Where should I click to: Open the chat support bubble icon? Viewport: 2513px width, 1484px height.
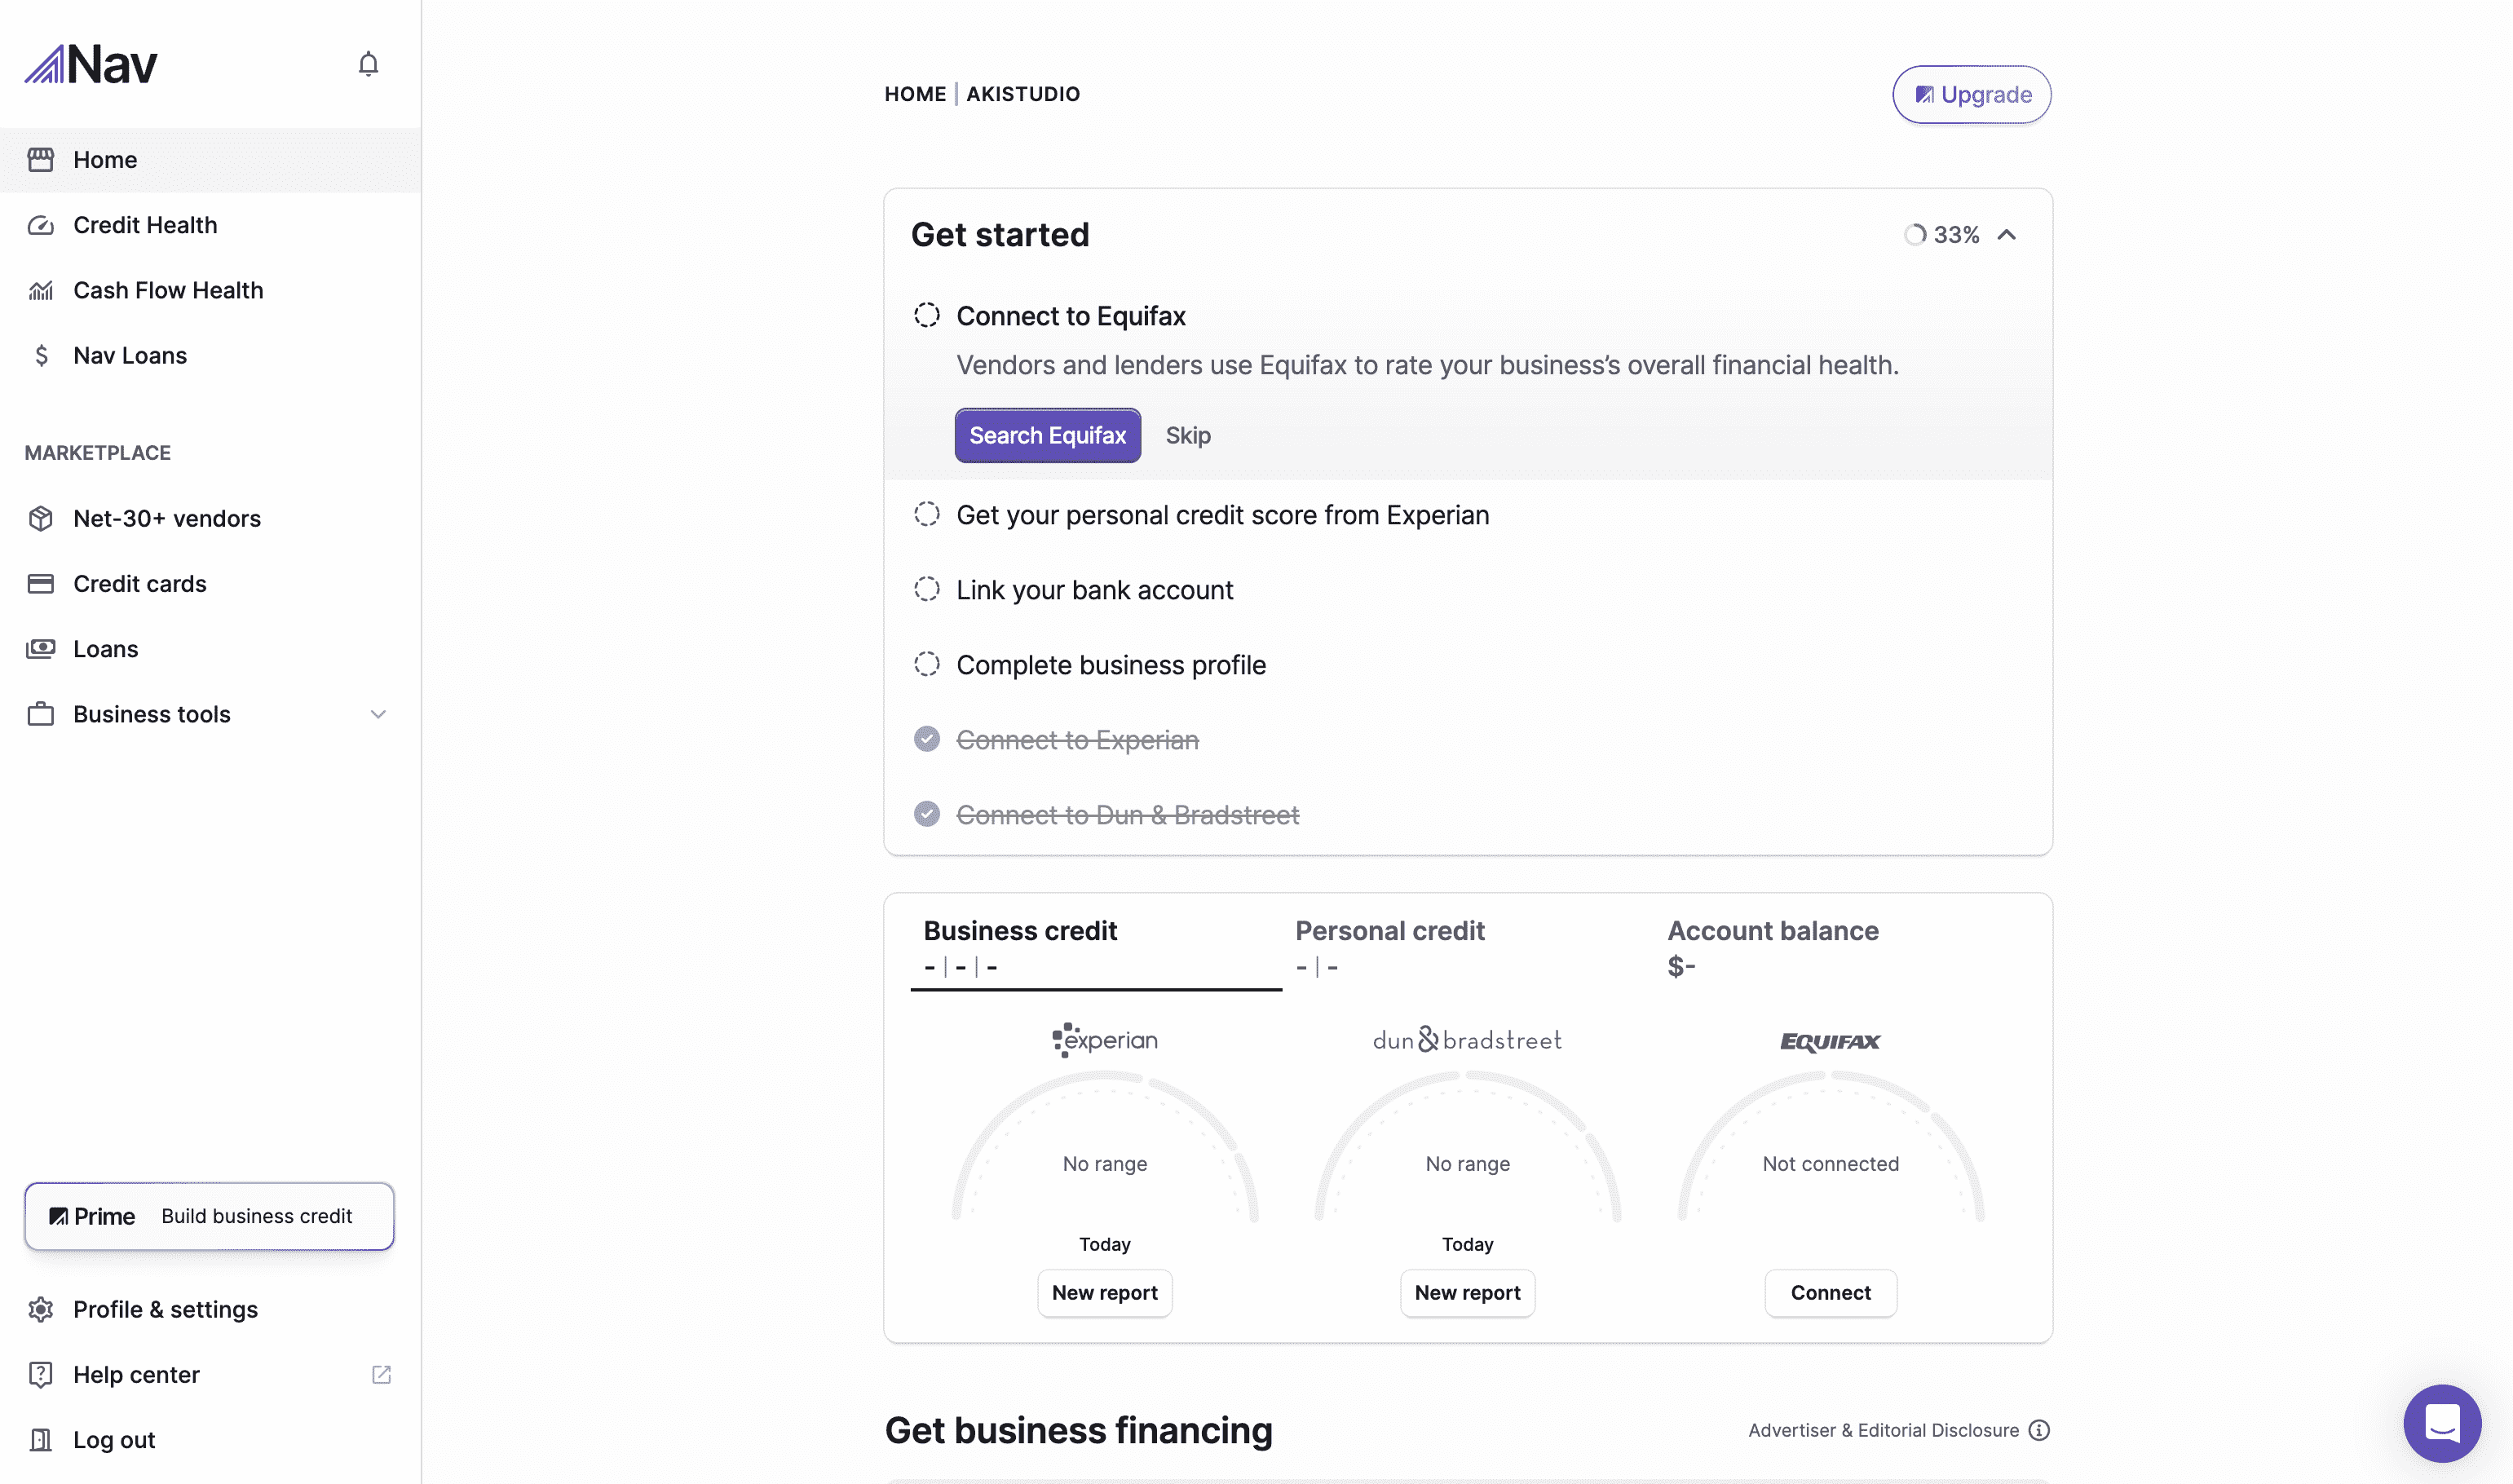2441,1422
